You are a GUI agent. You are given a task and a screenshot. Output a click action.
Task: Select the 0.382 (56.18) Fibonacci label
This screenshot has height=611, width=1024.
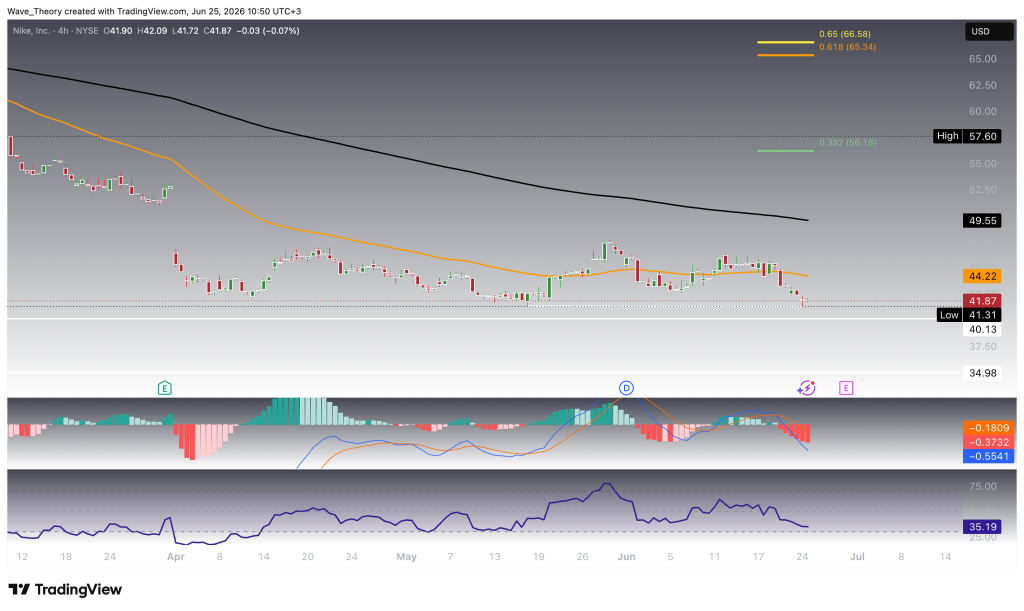pos(848,142)
